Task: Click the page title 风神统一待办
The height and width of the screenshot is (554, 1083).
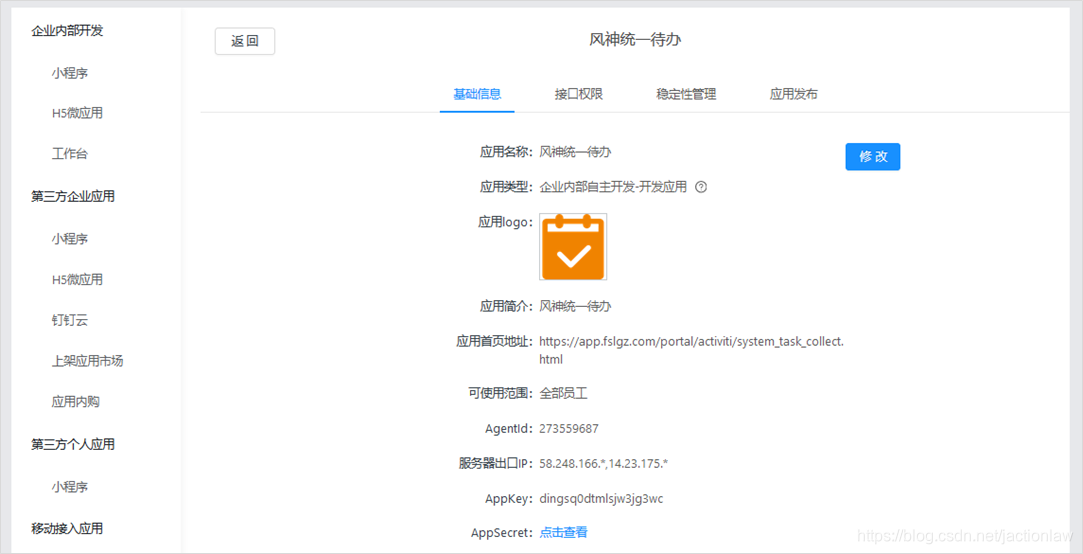Action: pyautogui.click(x=635, y=40)
